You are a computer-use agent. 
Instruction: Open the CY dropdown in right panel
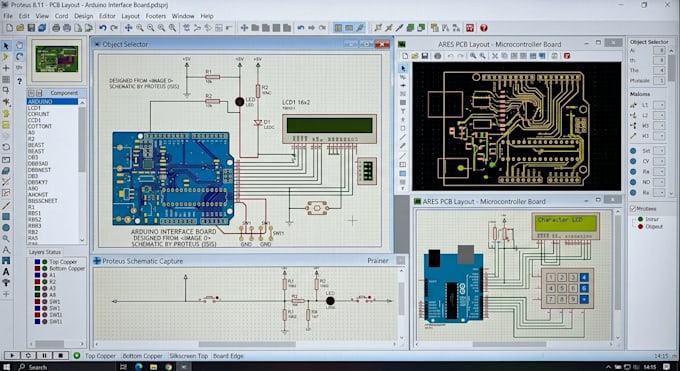tap(659, 161)
